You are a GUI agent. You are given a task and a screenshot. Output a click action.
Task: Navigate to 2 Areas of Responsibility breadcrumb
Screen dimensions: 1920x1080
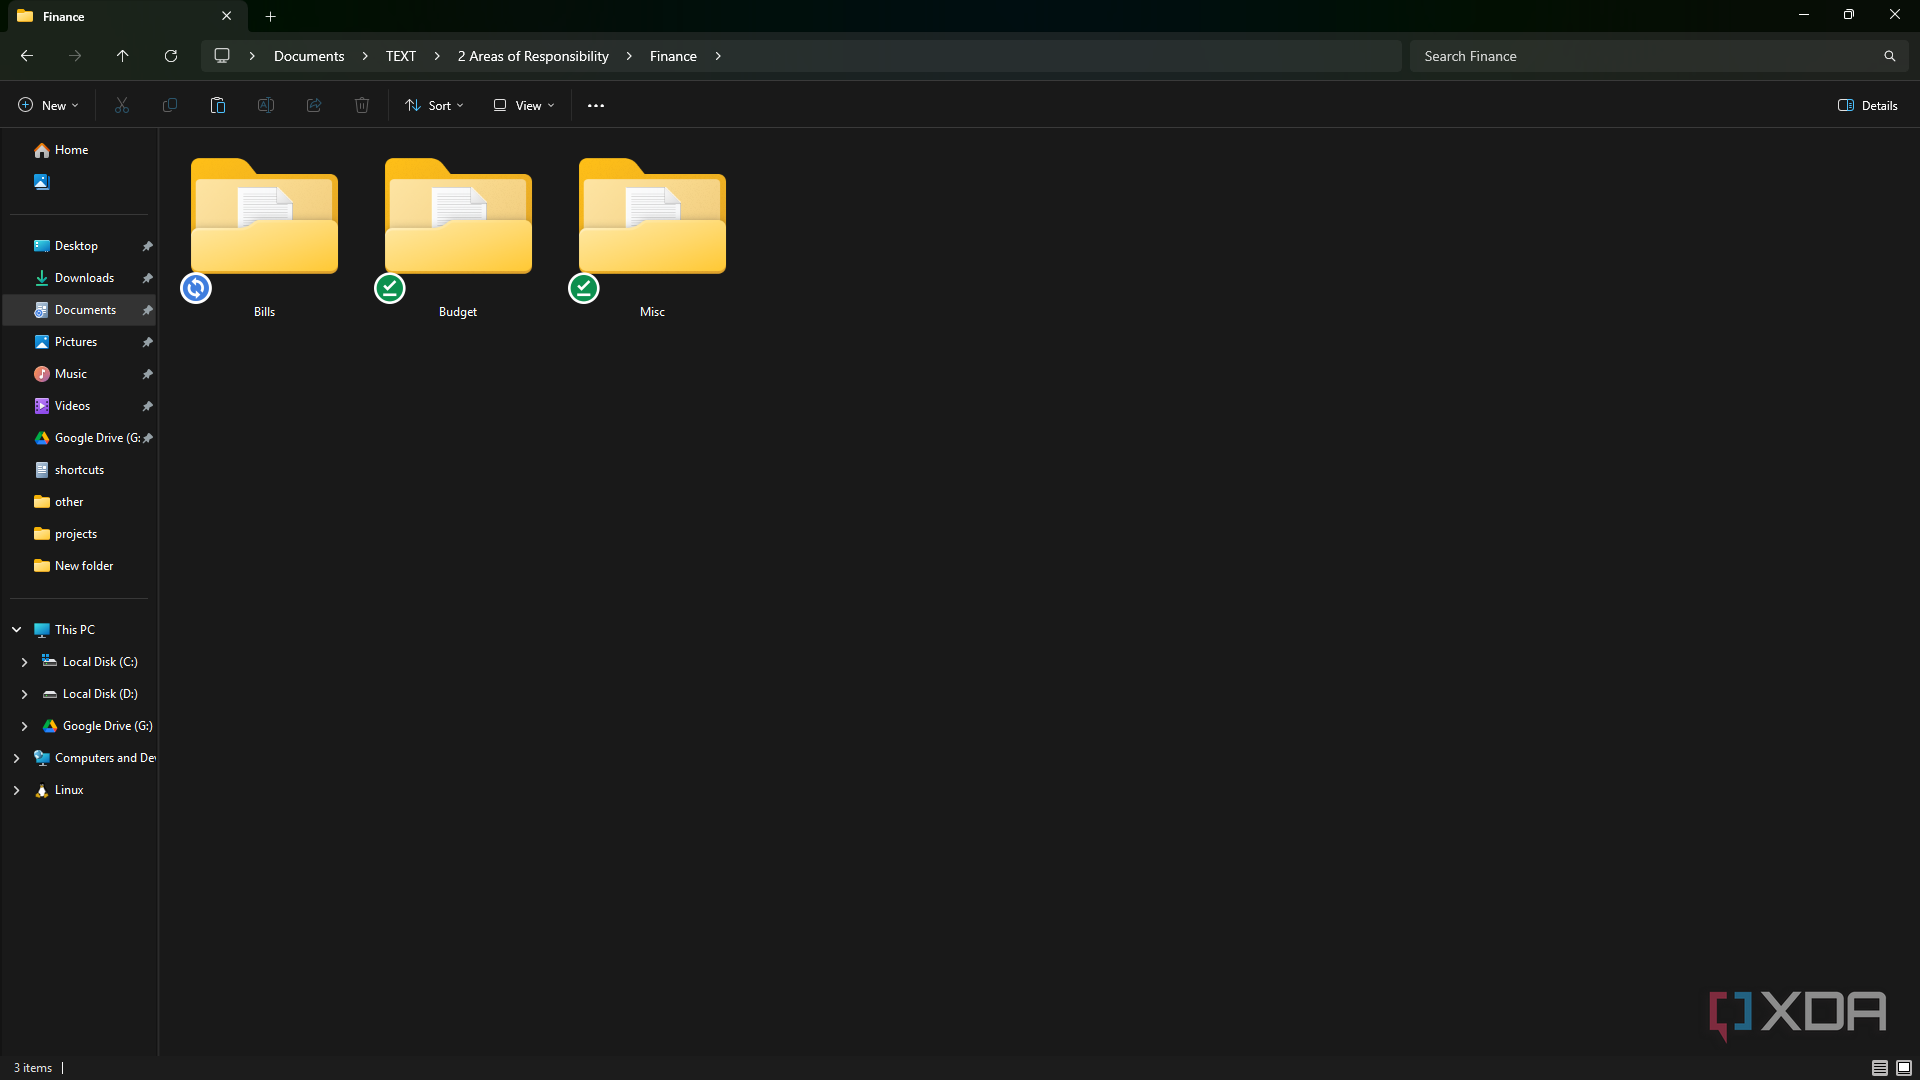tap(533, 56)
